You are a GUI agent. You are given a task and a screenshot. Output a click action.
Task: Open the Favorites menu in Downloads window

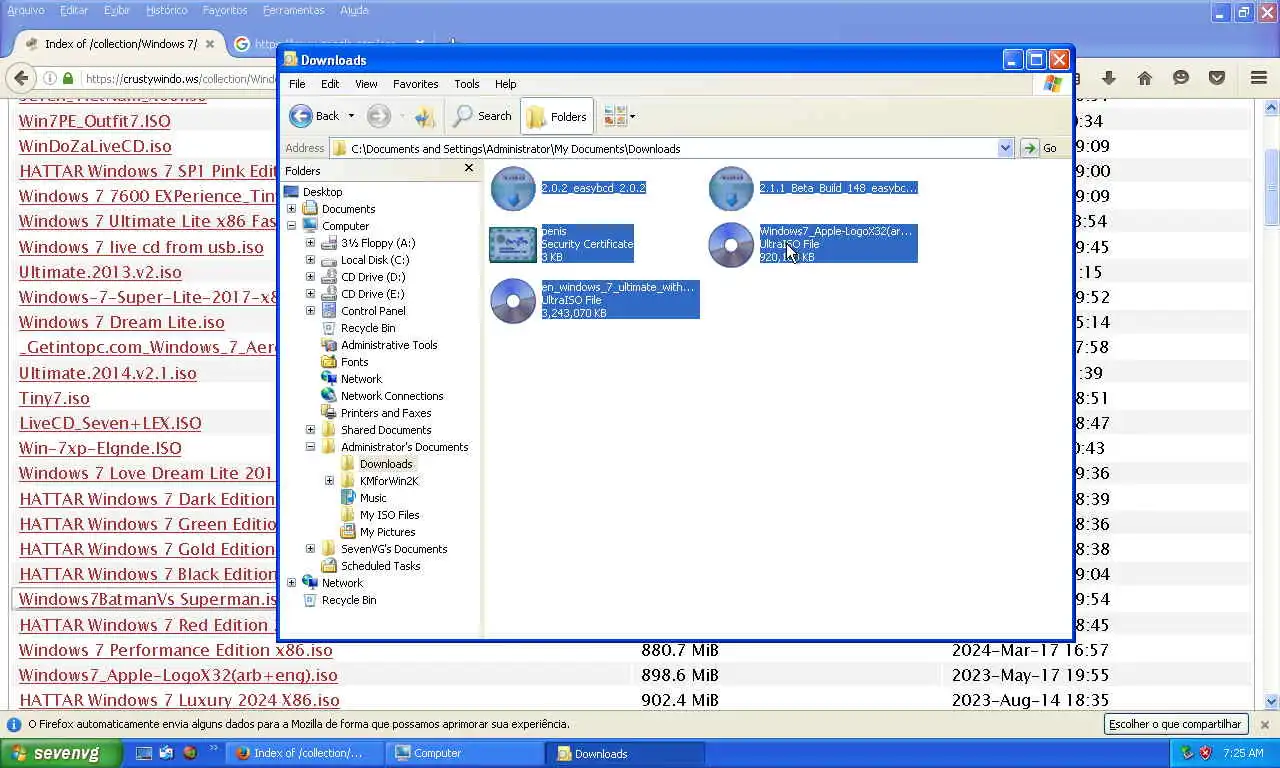pyautogui.click(x=415, y=84)
